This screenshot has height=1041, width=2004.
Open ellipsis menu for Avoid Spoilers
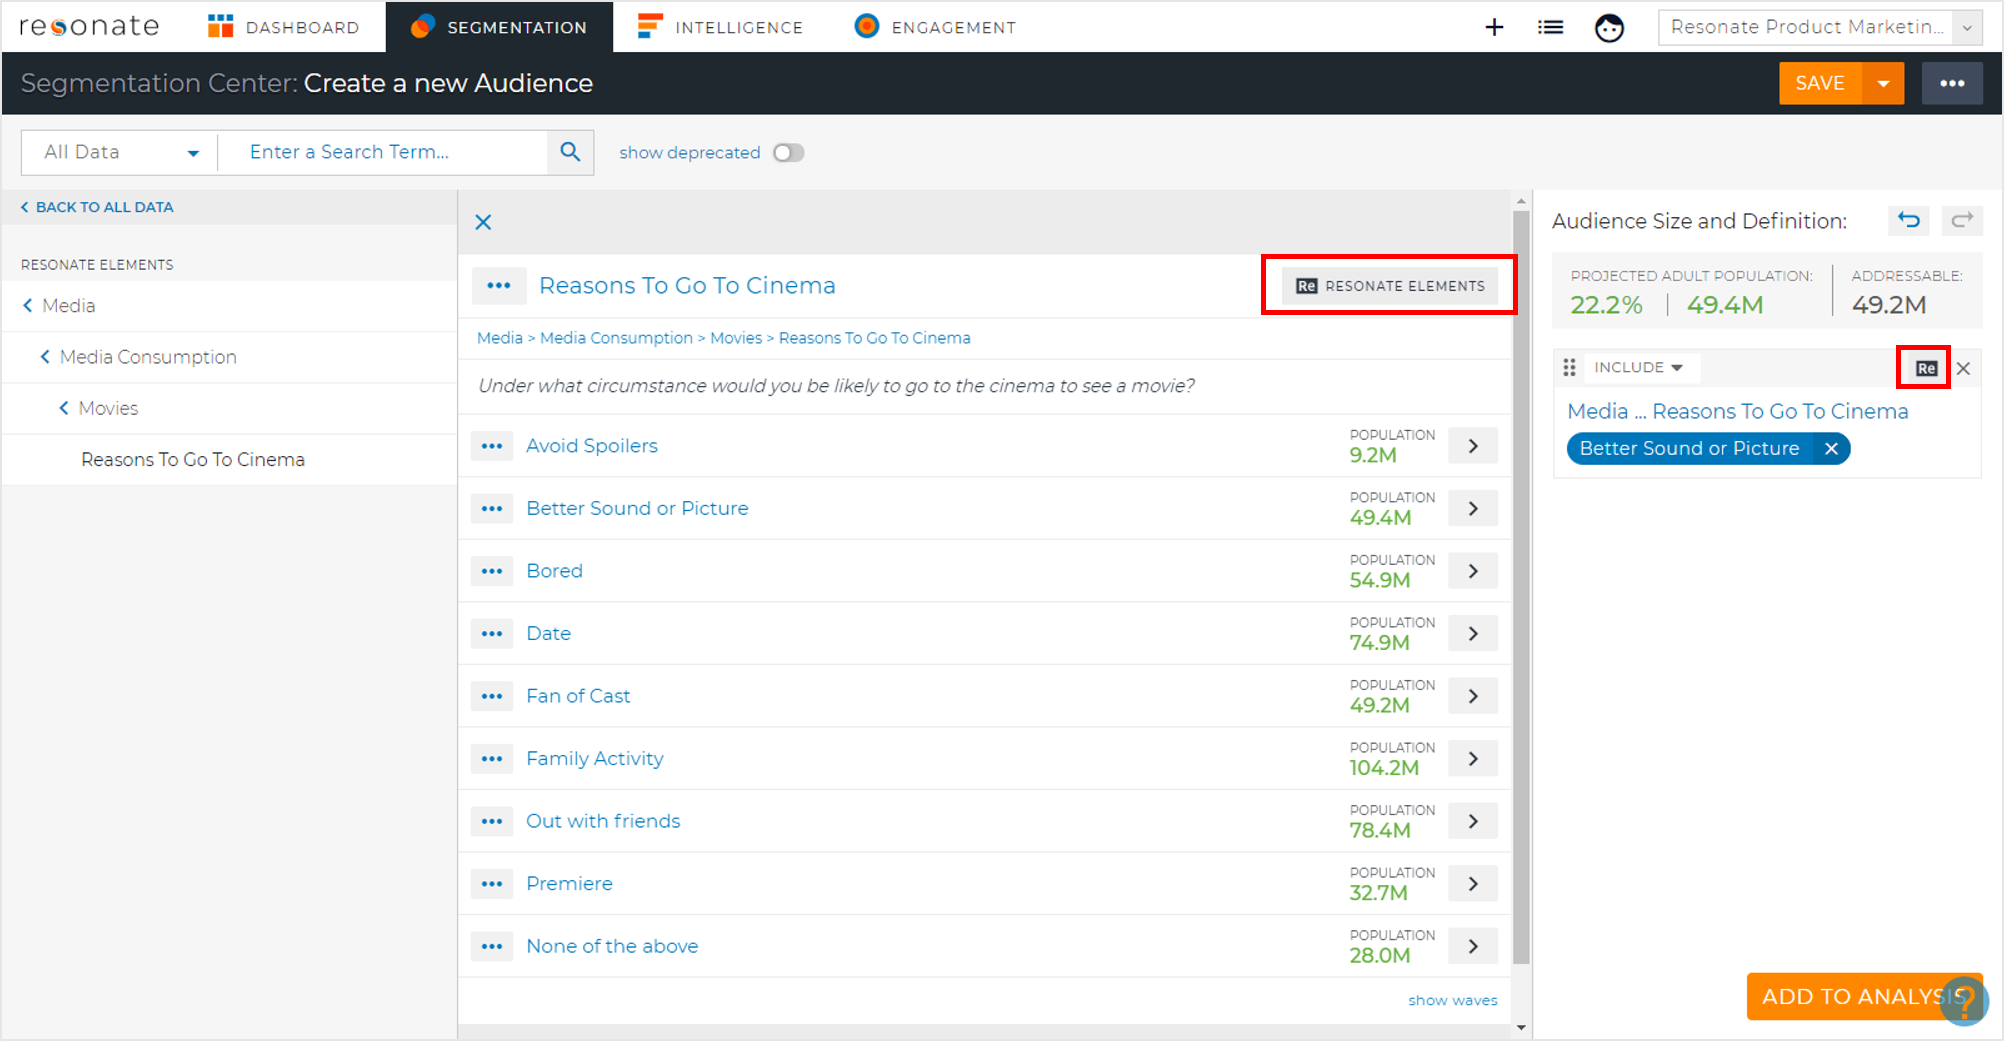click(x=492, y=446)
